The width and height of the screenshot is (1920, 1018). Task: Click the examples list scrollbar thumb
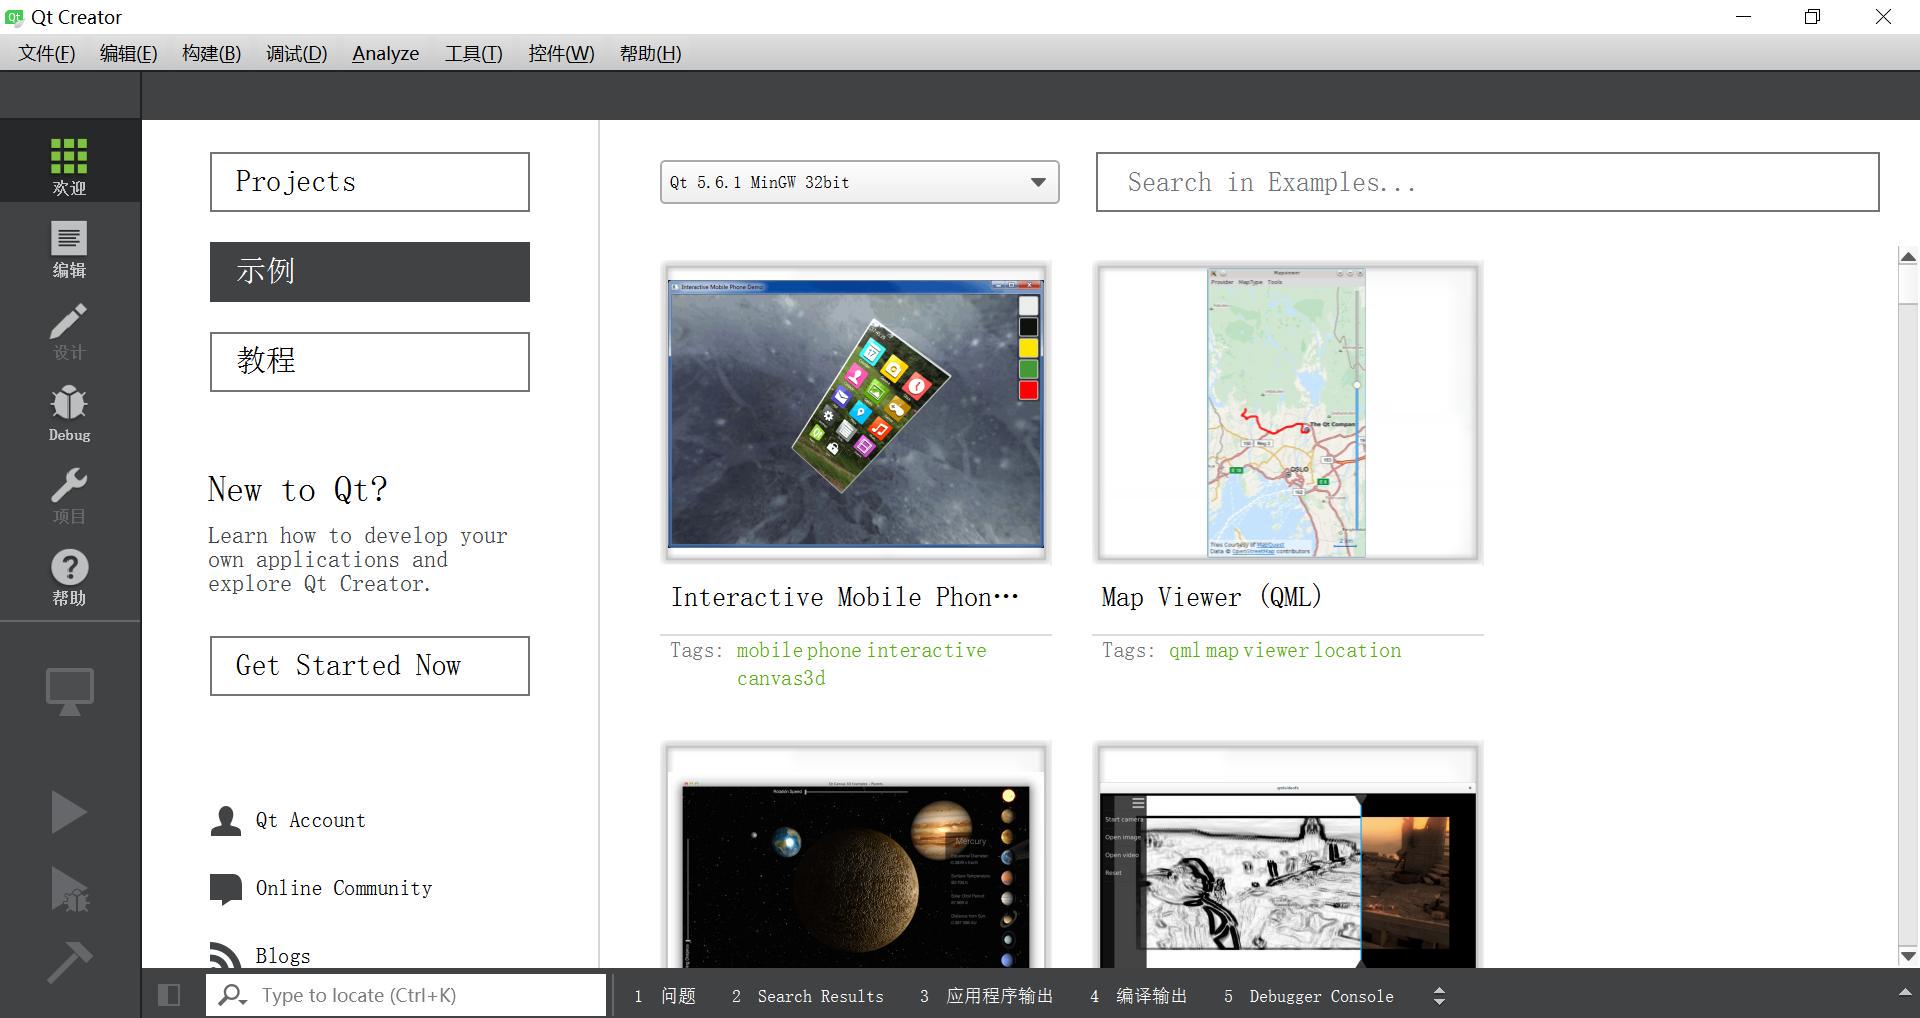pyautogui.click(x=1907, y=285)
